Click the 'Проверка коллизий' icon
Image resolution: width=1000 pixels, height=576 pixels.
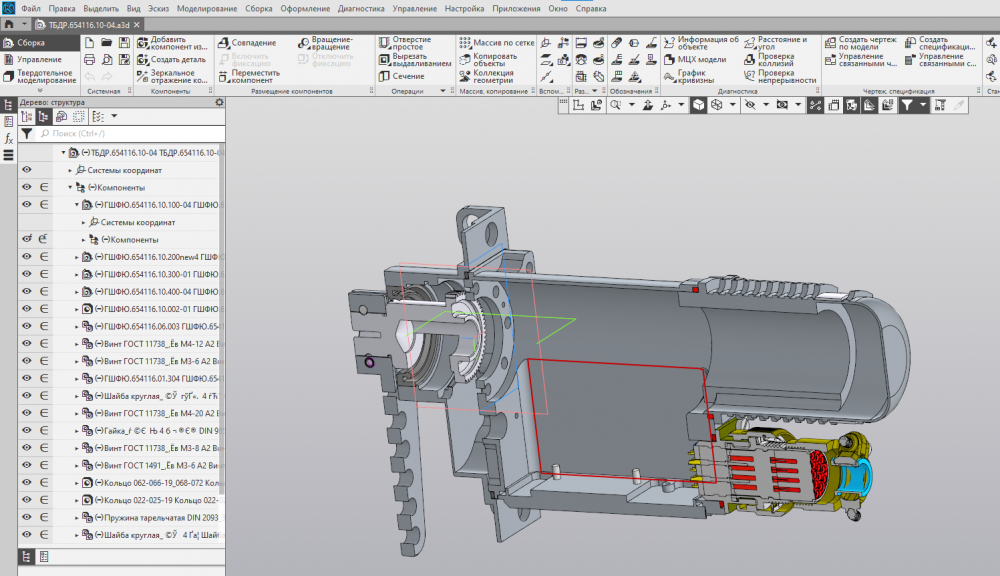pyautogui.click(x=750, y=59)
